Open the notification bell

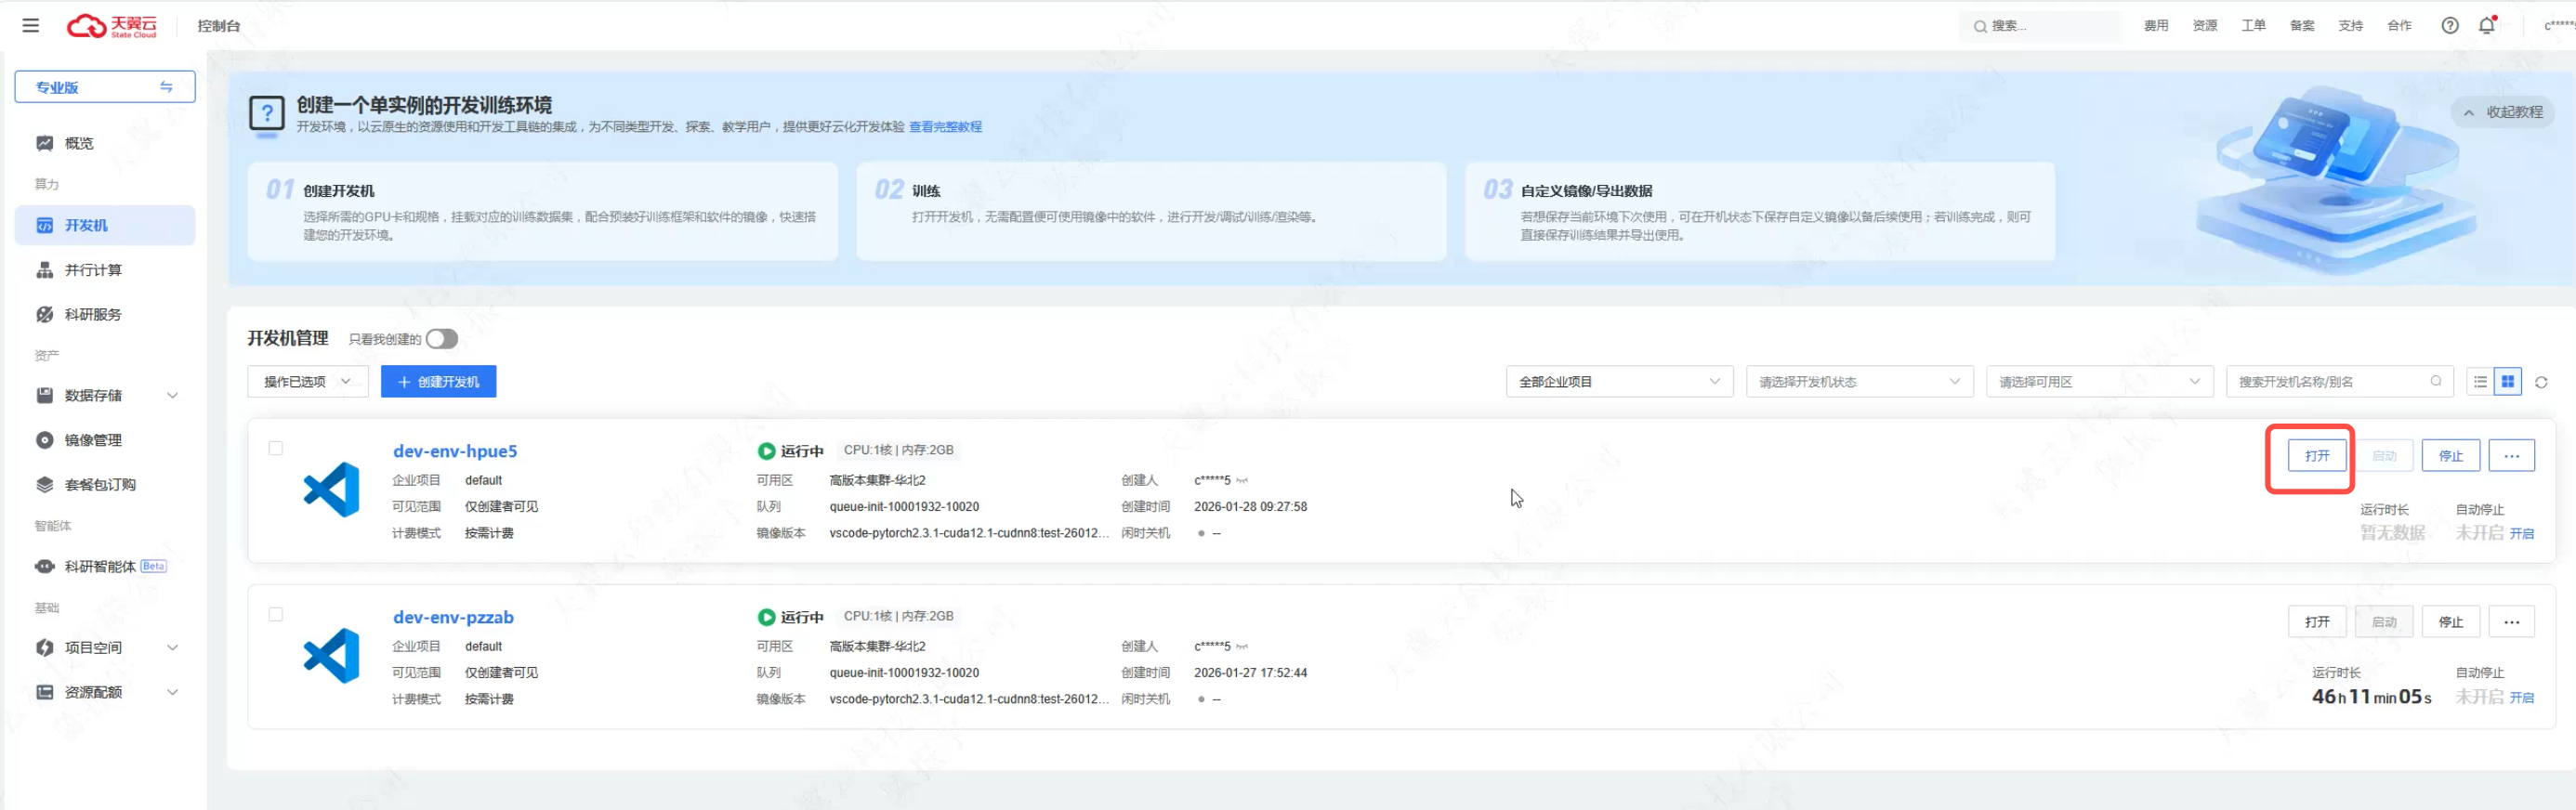[2487, 26]
